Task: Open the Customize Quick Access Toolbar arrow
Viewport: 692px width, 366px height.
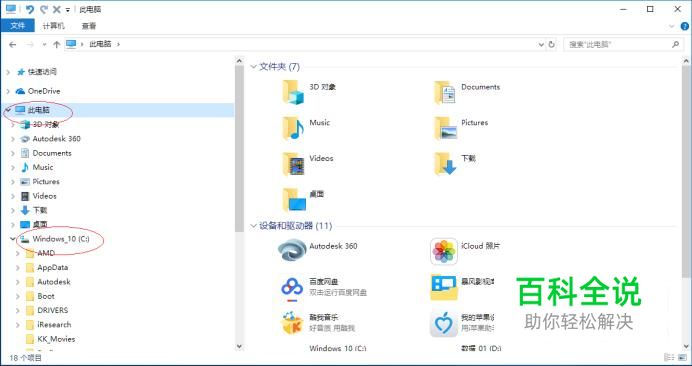Action: pos(68,10)
